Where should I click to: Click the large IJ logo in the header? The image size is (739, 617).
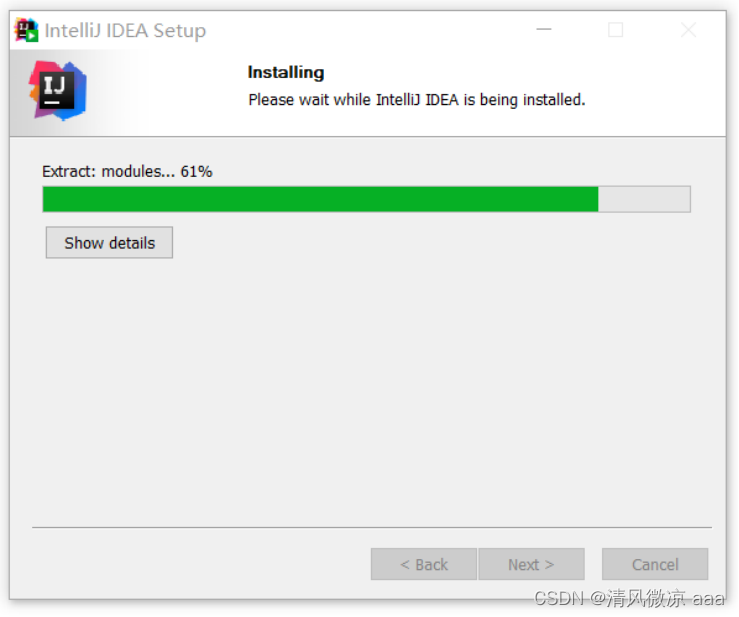click(57, 90)
